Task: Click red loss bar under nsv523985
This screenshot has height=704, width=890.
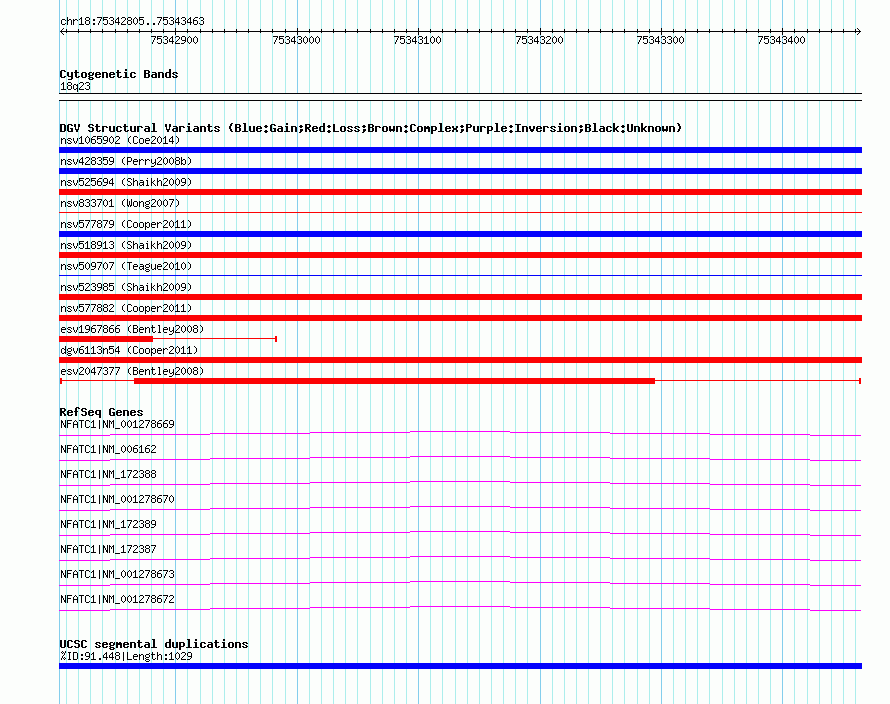Action: pos(460,297)
